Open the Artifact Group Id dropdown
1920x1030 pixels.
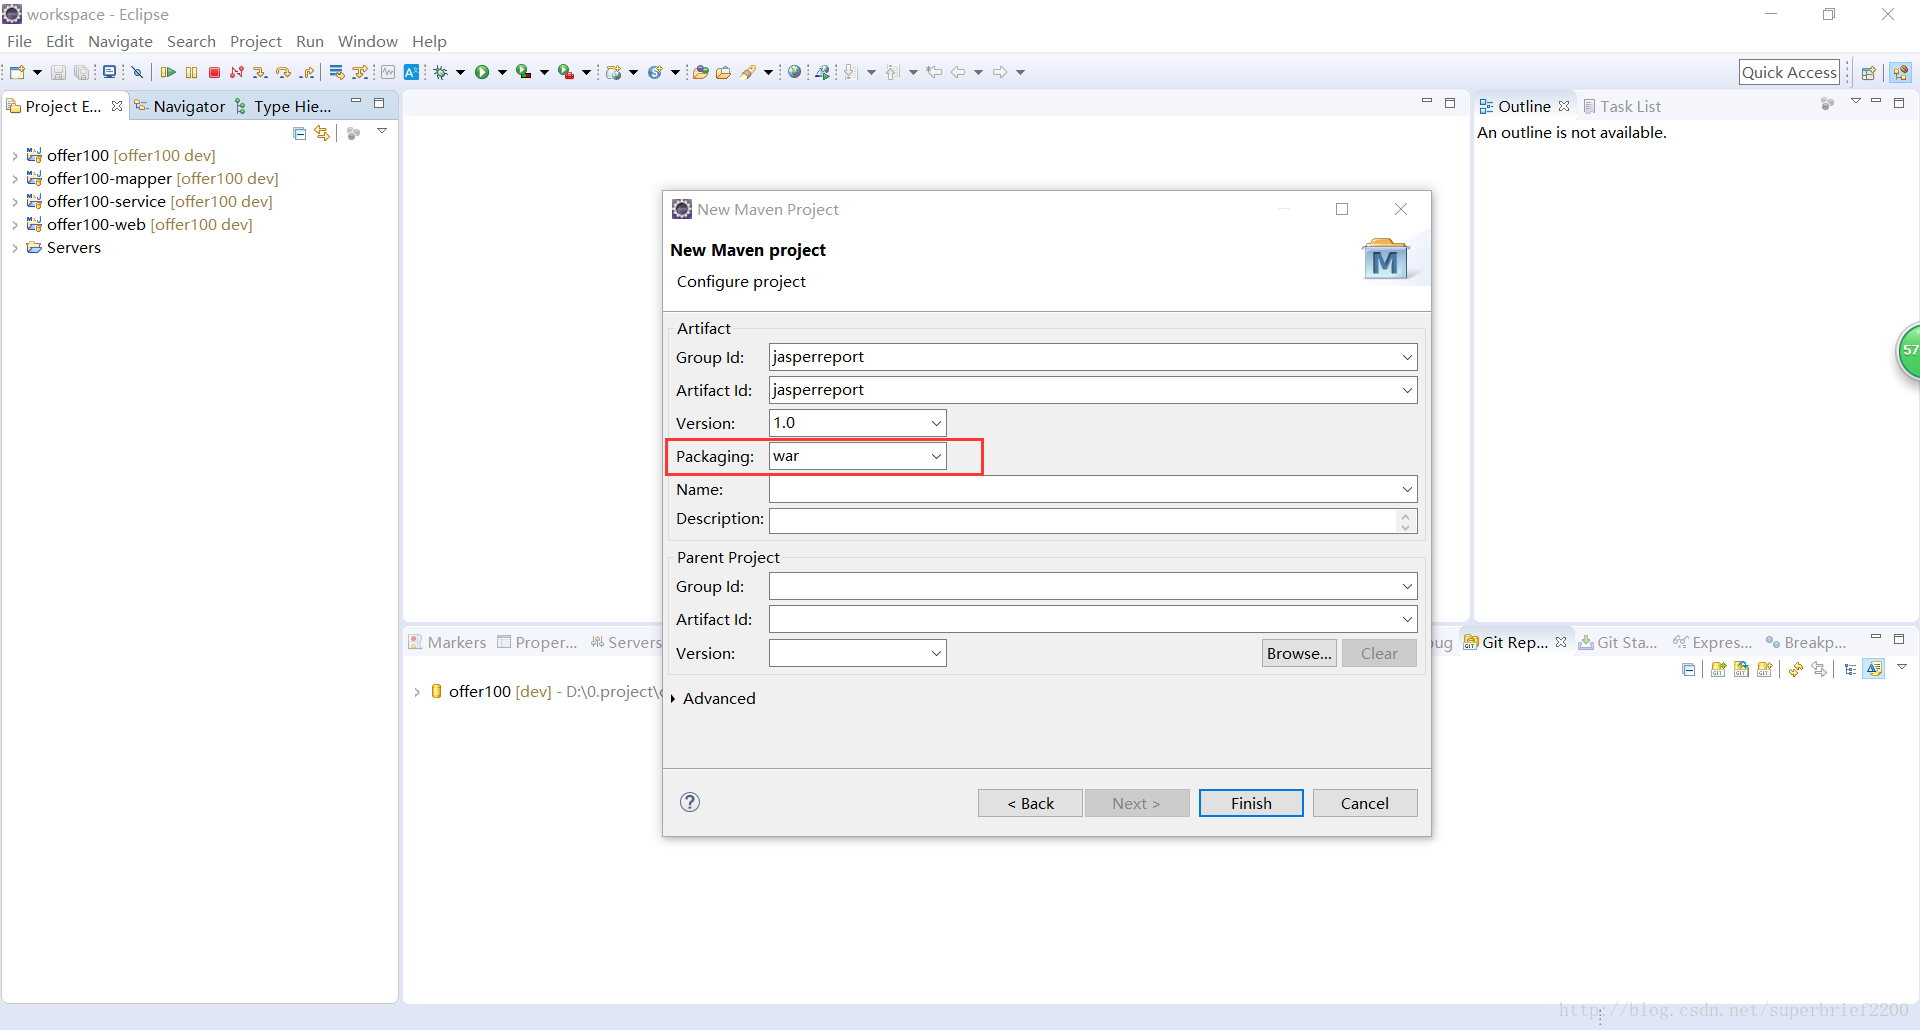tap(1407, 357)
